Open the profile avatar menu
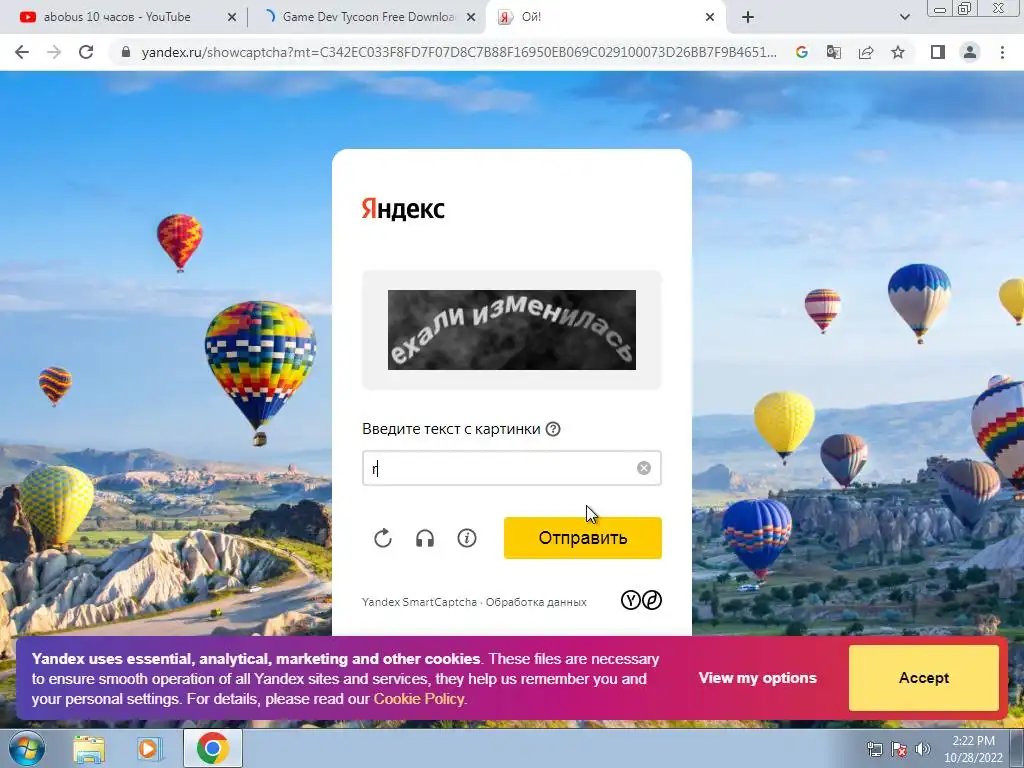The height and width of the screenshot is (768, 1024). tap(970, 52)
